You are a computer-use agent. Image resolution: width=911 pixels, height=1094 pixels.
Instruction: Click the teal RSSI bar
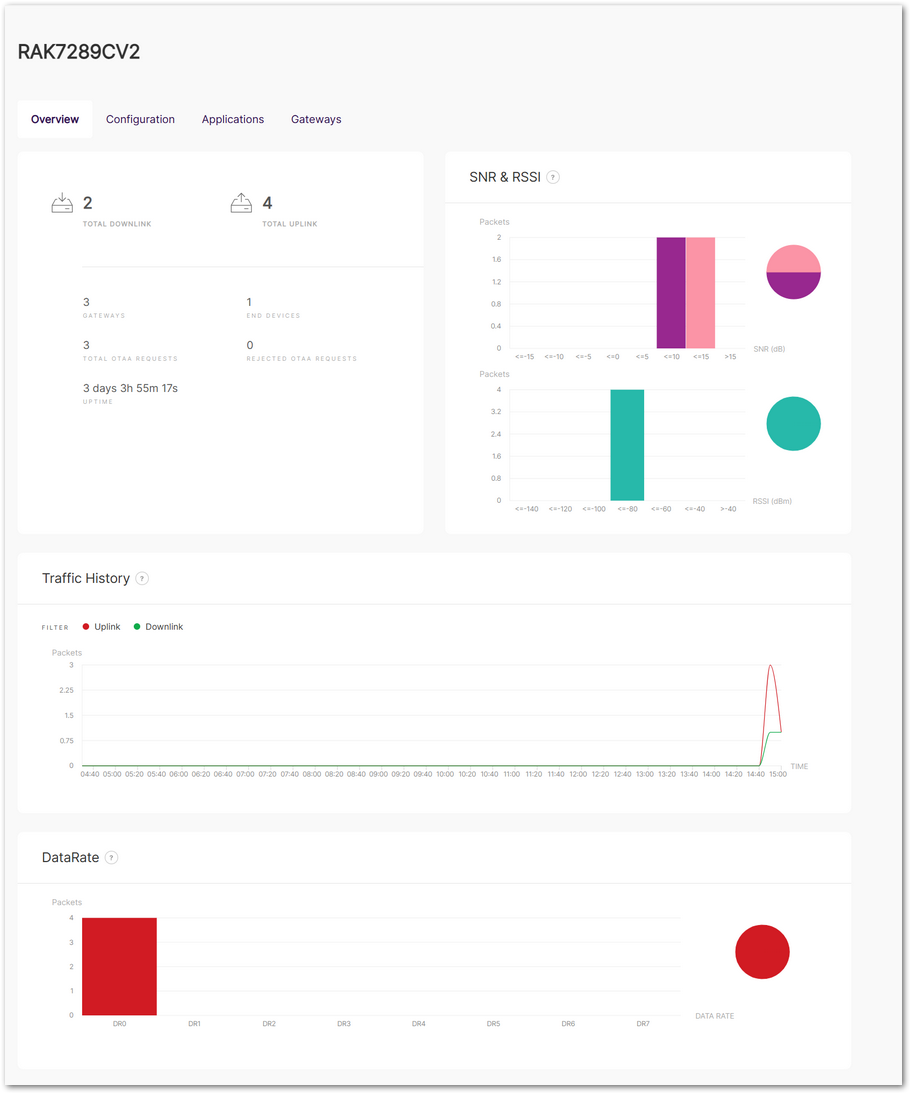coord(627,445)
